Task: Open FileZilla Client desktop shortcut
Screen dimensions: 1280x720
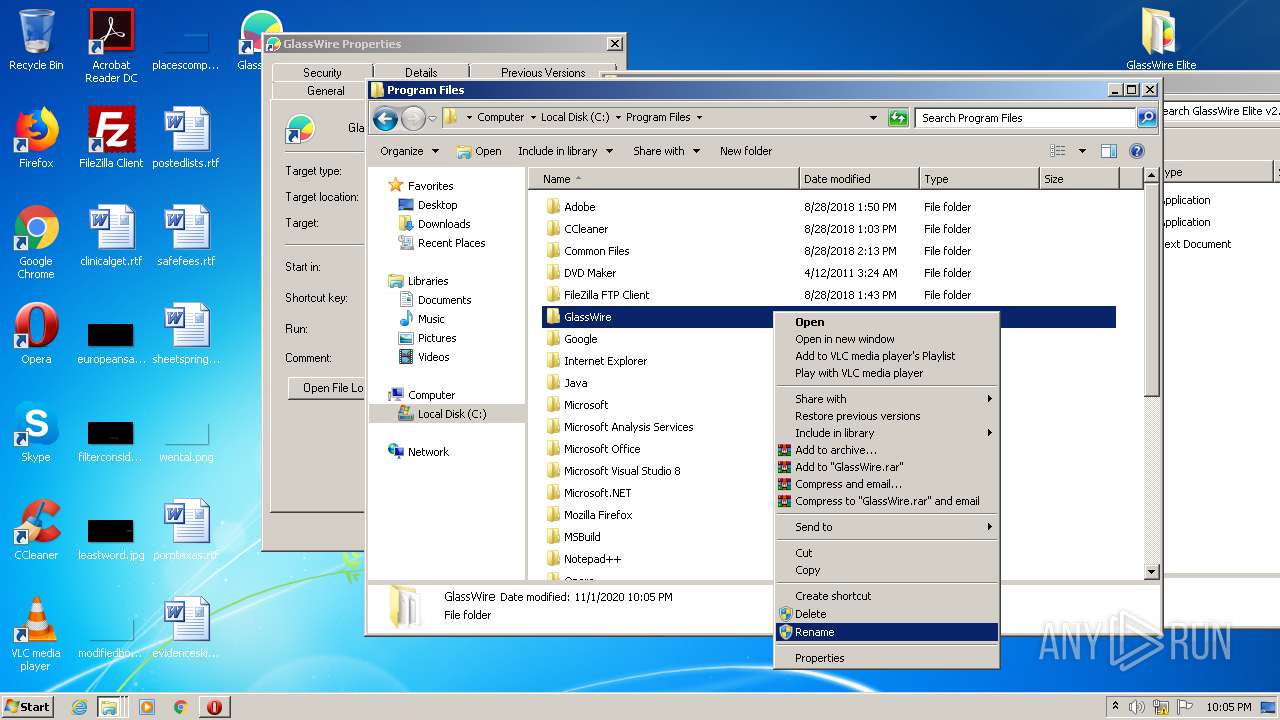Action: (x=111, y=138)
